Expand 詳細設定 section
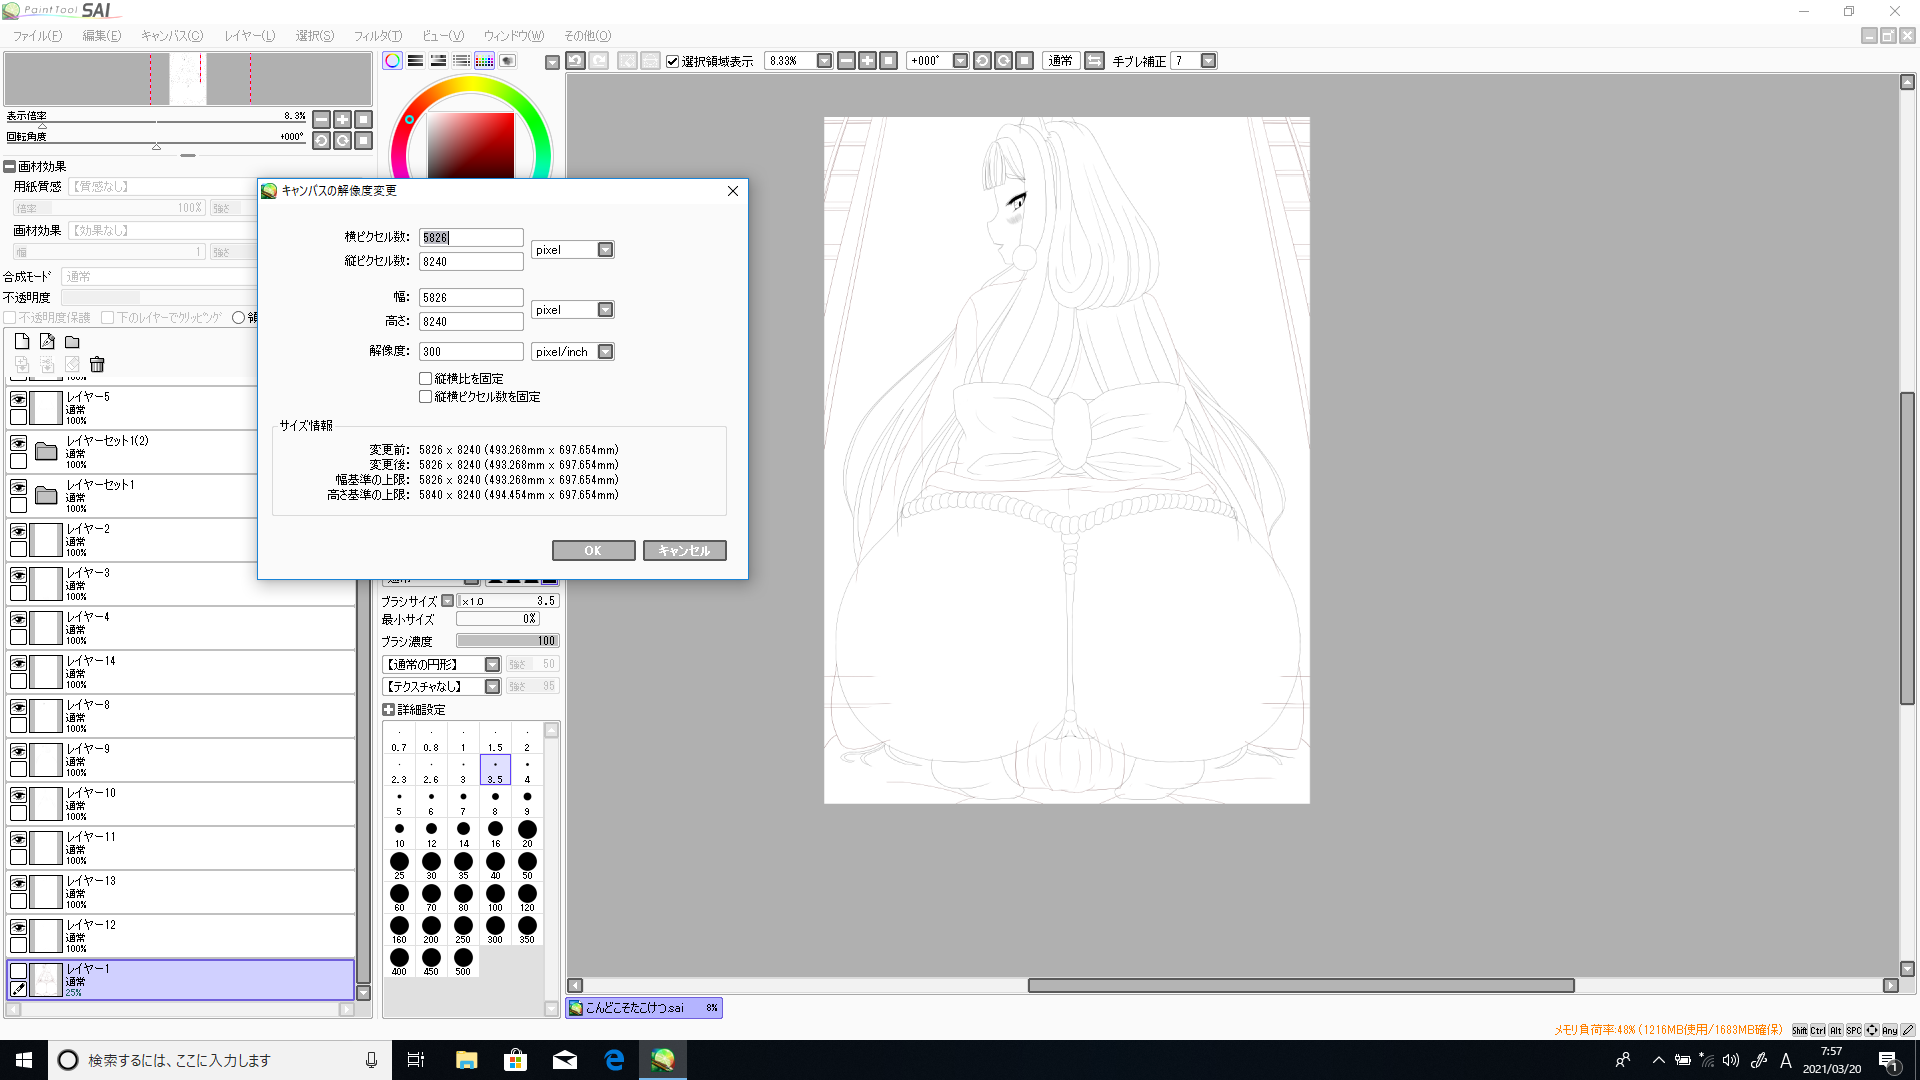This screenshot has width=1920, height=1080. tap(389, 710)
